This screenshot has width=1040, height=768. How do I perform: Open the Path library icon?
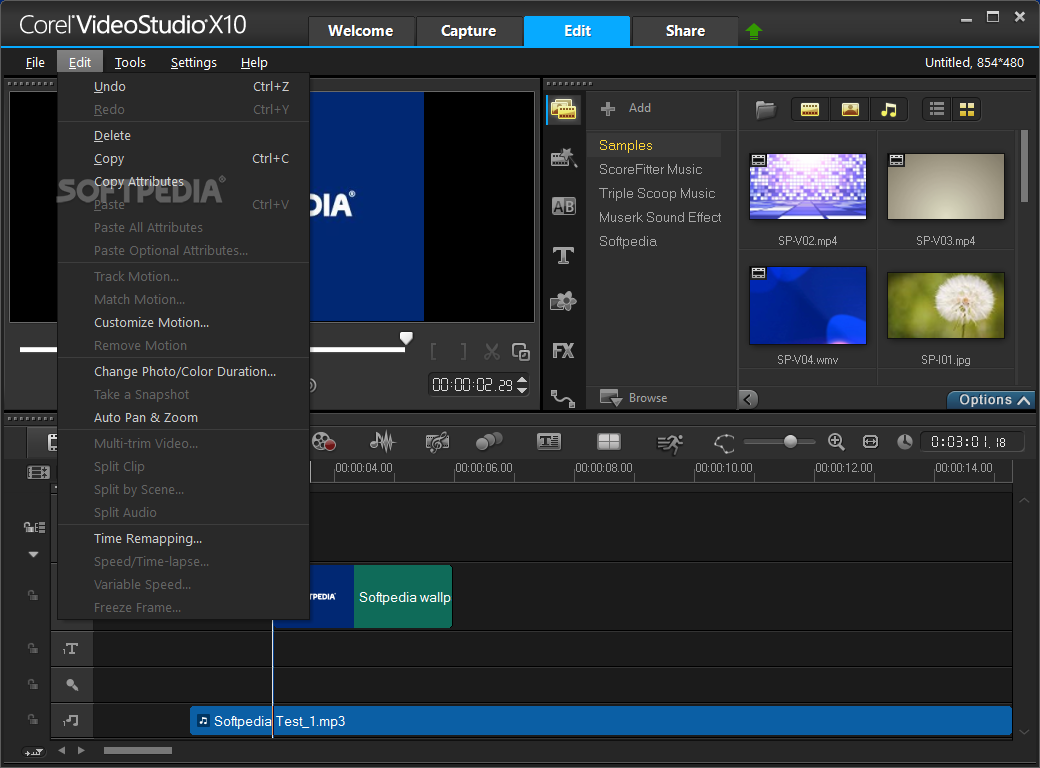(x=563, y=398)
